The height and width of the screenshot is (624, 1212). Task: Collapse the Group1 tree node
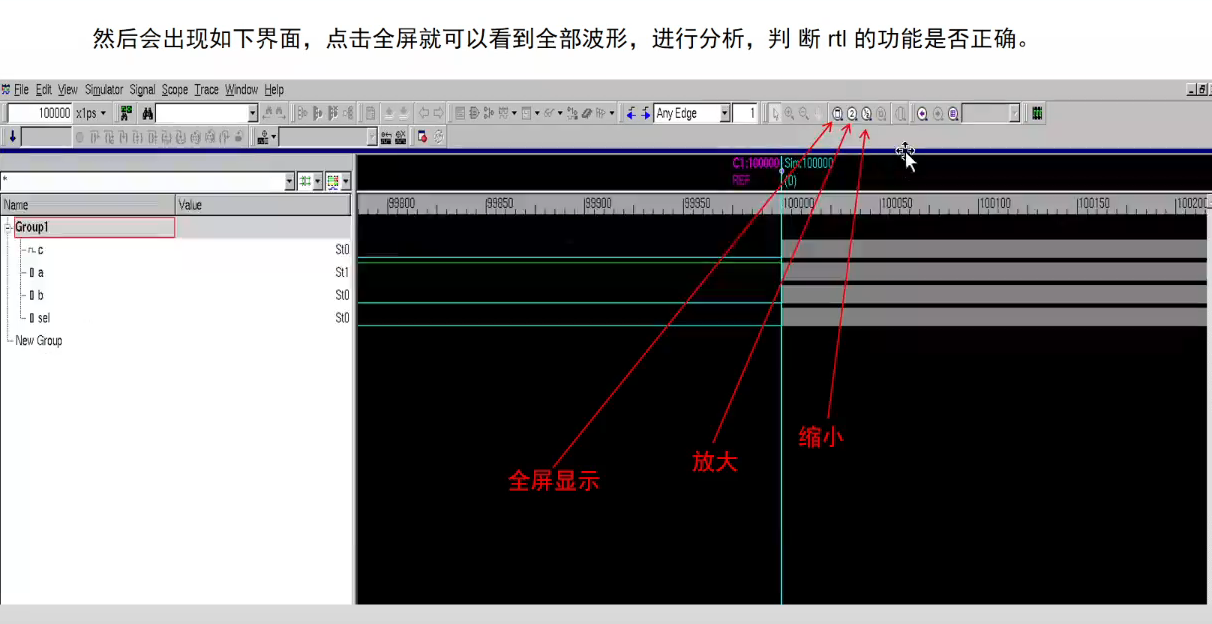[8, 227]
